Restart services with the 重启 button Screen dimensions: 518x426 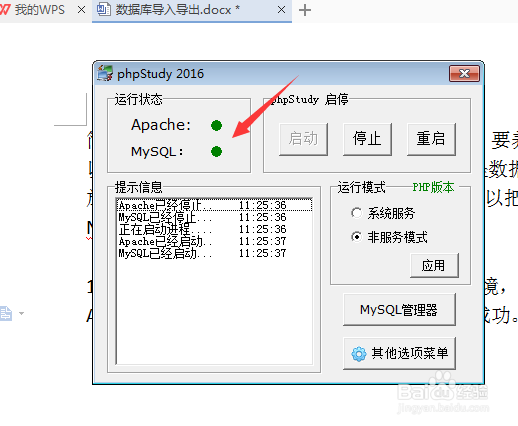point(431,139)
